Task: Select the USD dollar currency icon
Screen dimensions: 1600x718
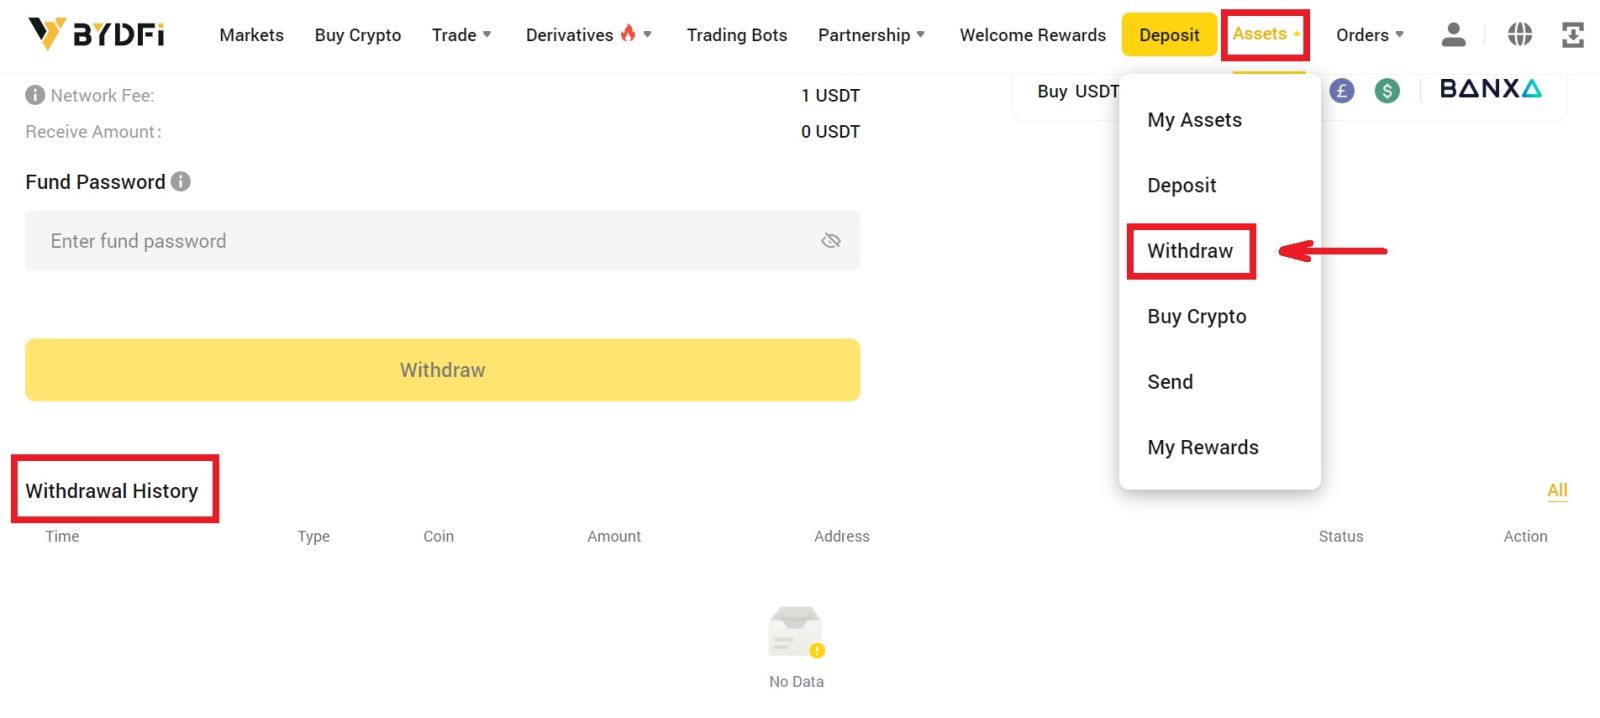Action: (1387, 90)
